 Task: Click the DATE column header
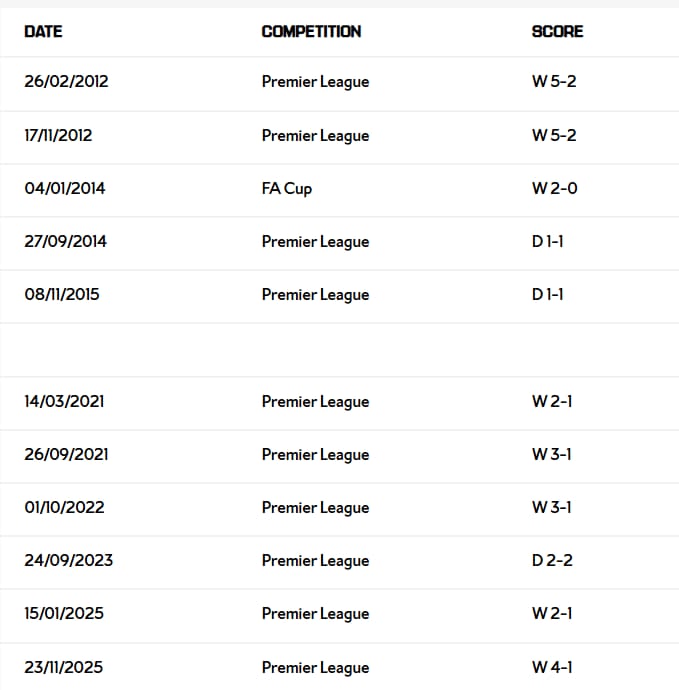point(43,31)
